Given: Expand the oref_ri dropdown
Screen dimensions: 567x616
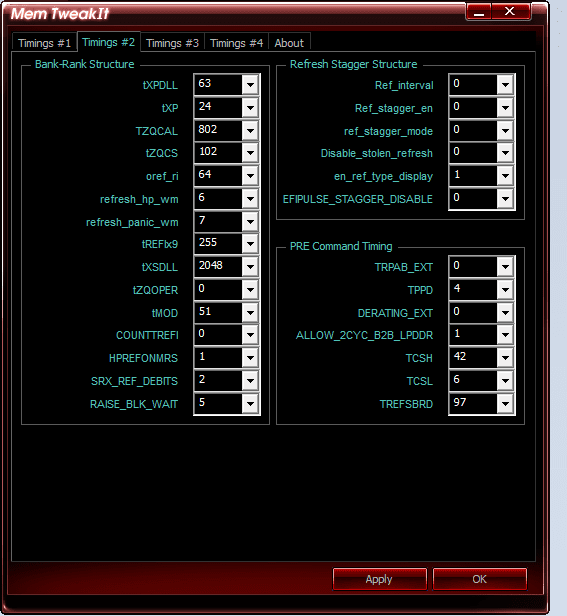Looking at the screenshot, I should (250, 176).
